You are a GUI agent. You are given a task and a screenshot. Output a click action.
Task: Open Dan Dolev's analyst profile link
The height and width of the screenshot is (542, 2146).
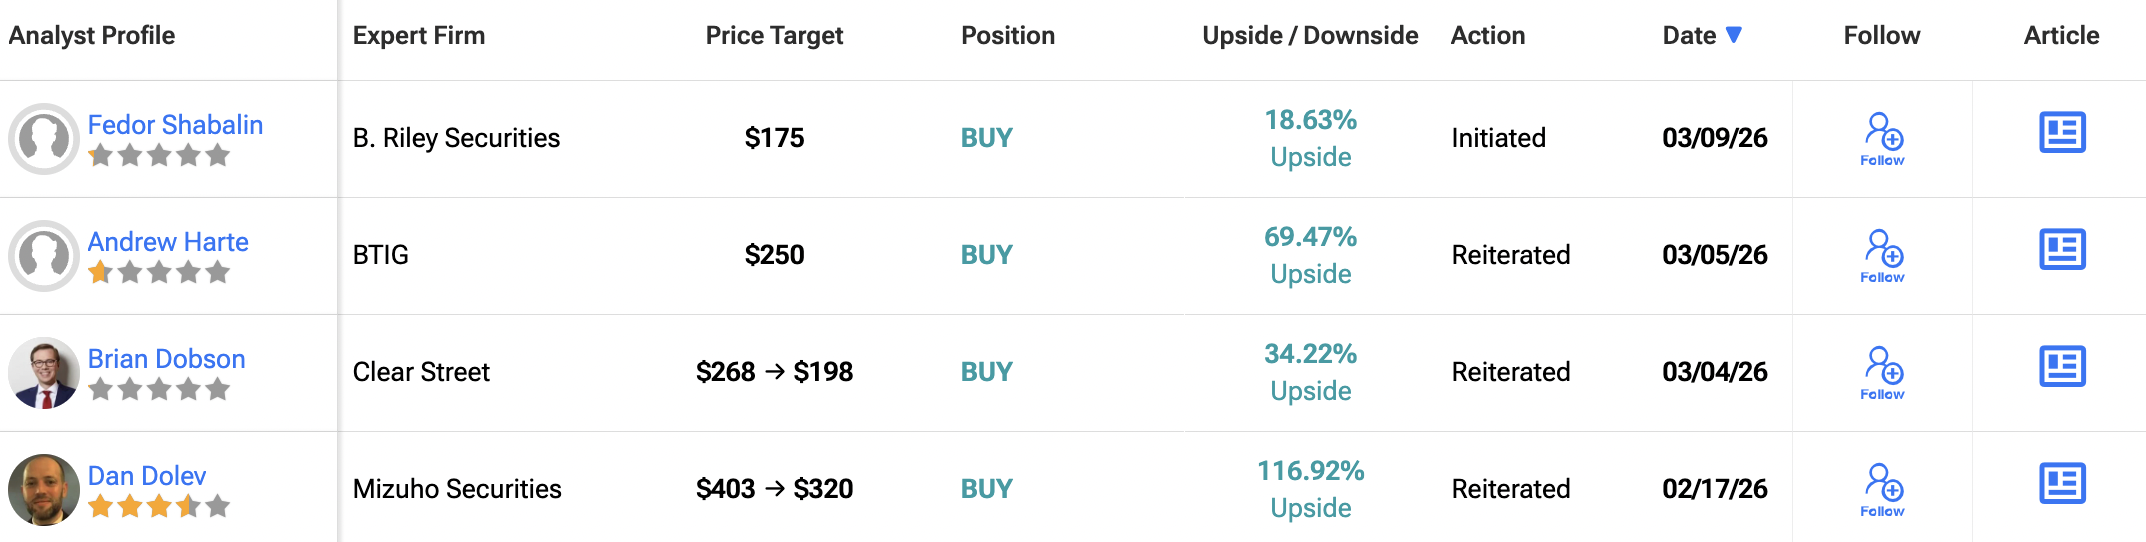click(147, 476)
